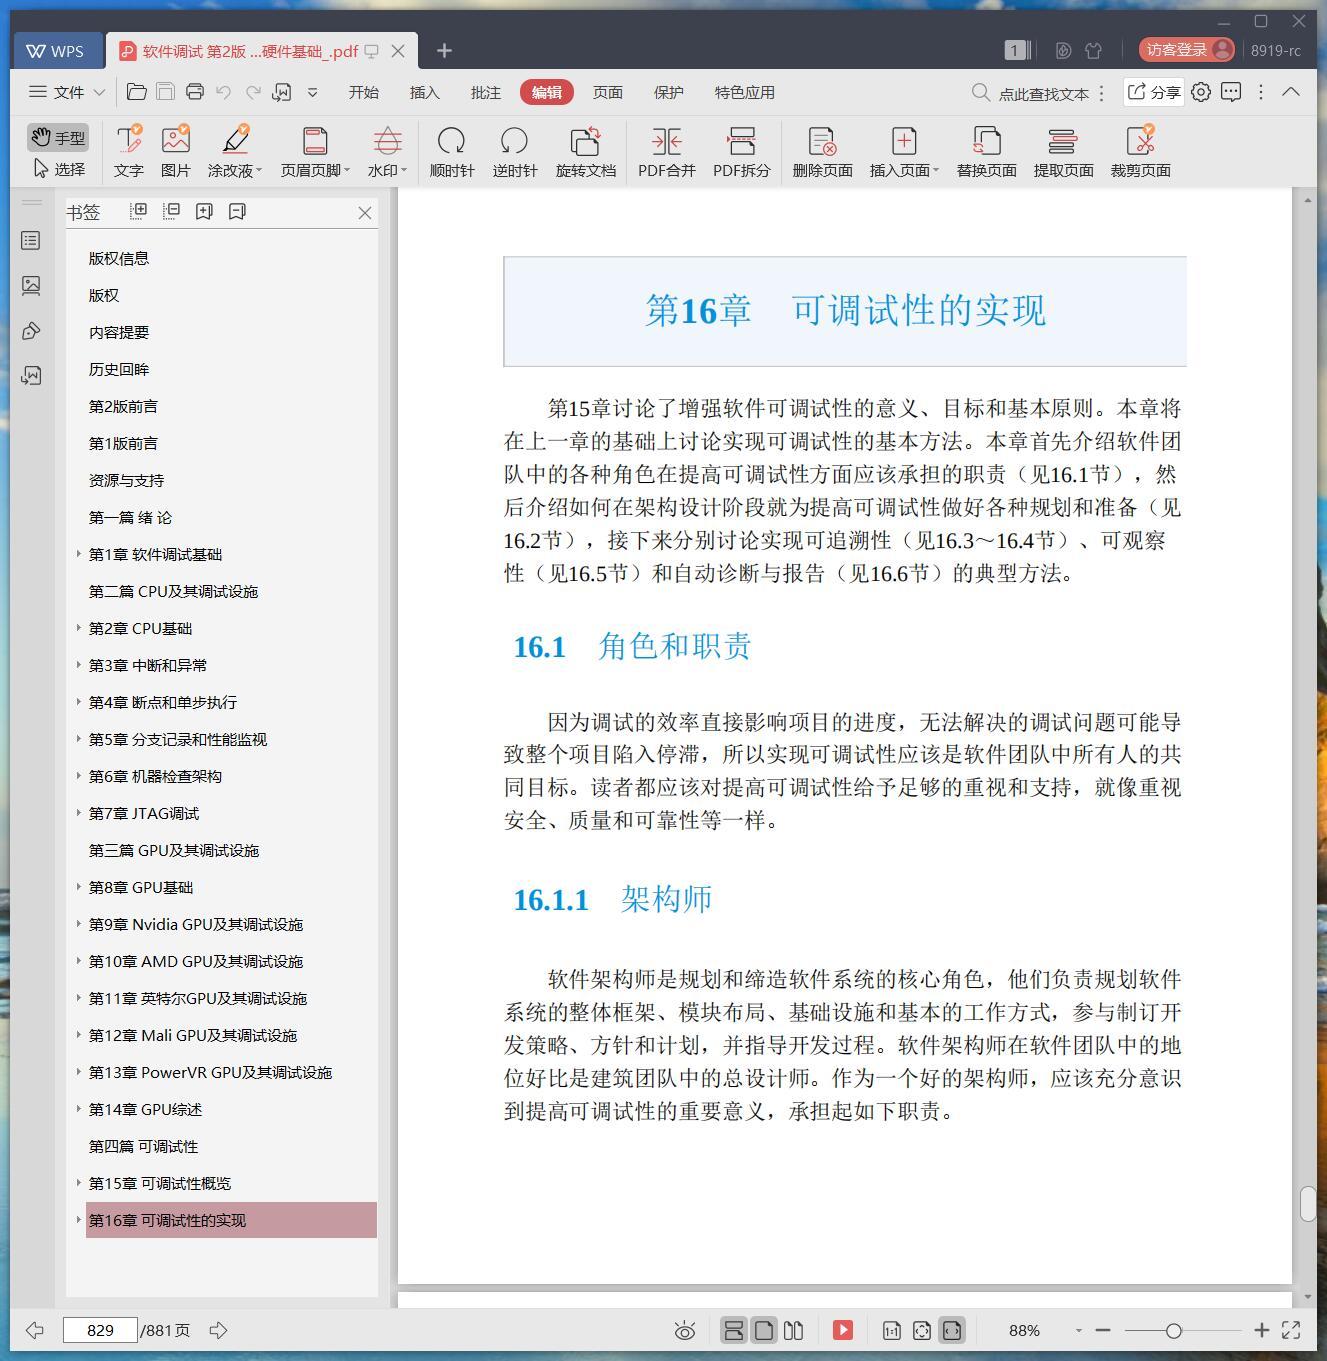
Task: Click Extract Page (提取页面)
Action: coord(1064,152)
